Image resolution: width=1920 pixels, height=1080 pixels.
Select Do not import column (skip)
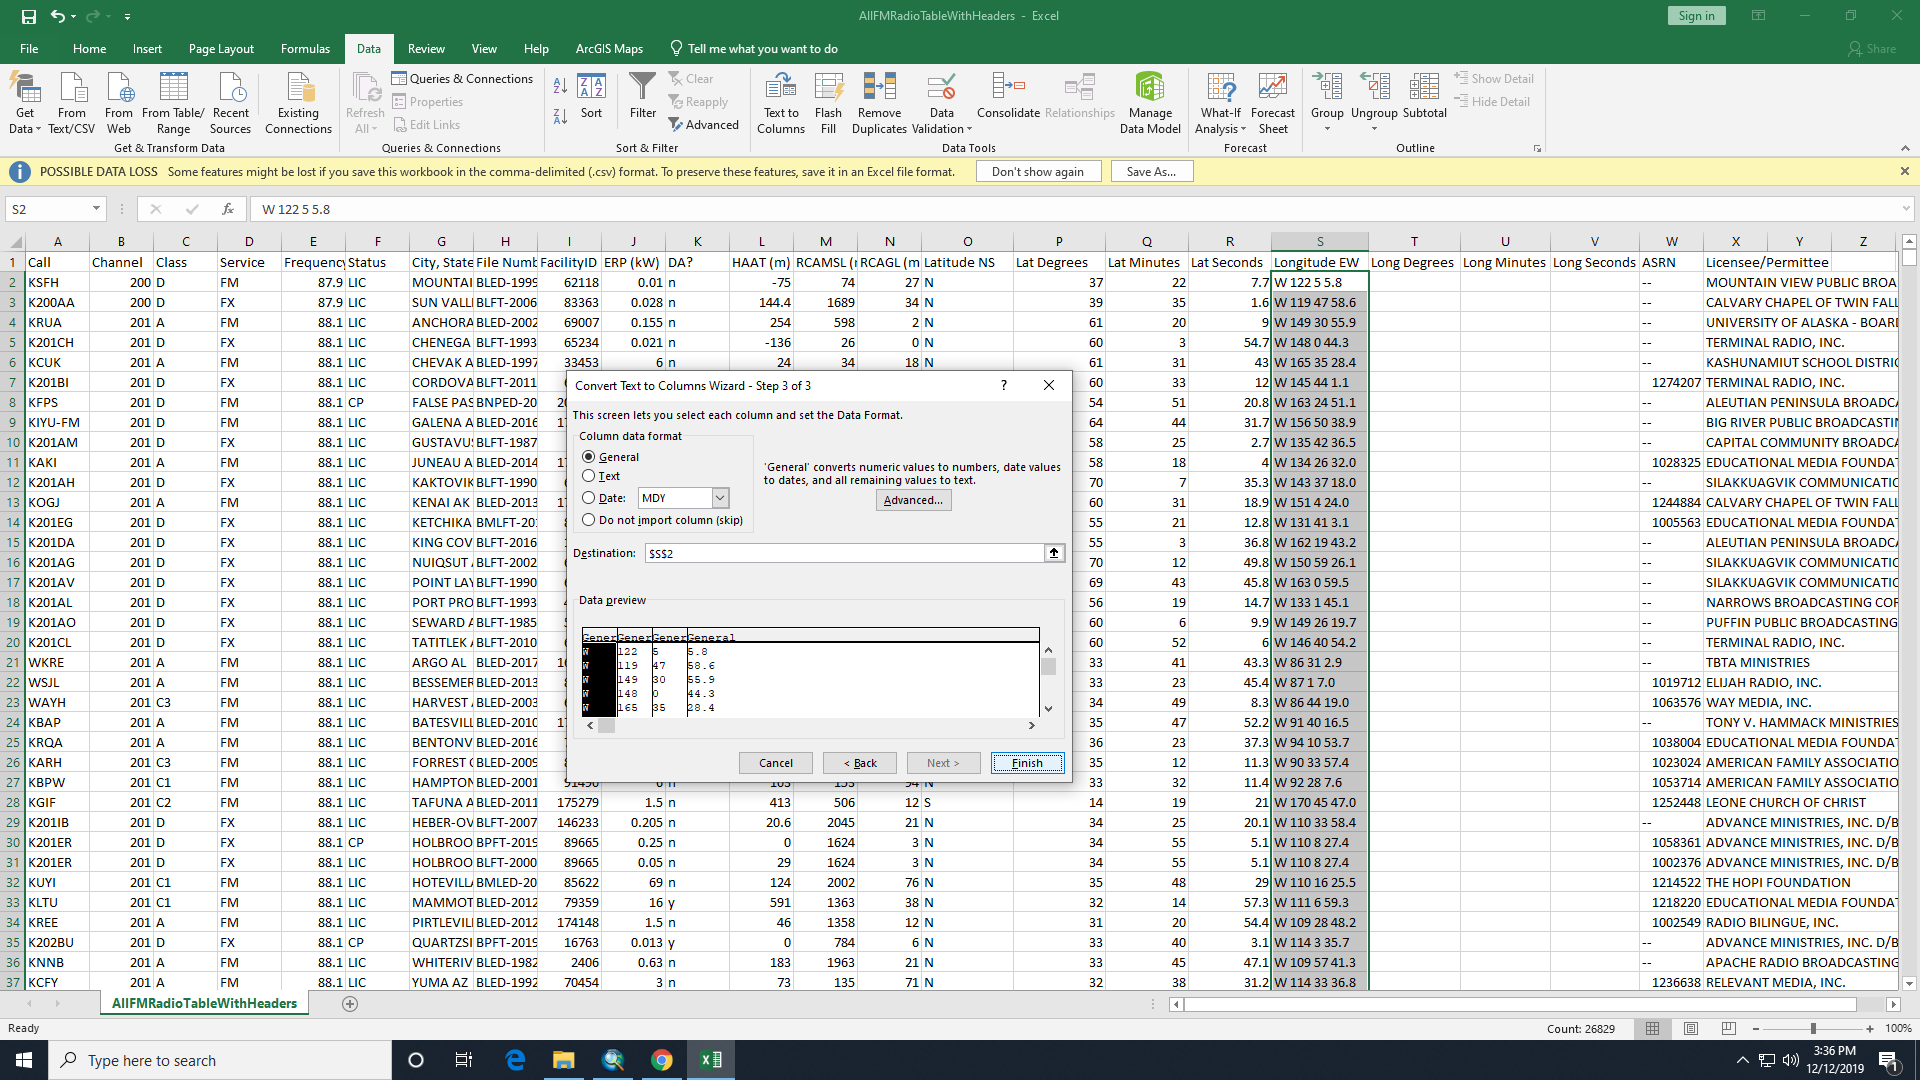pyautogui.click(x=588, y=520)
